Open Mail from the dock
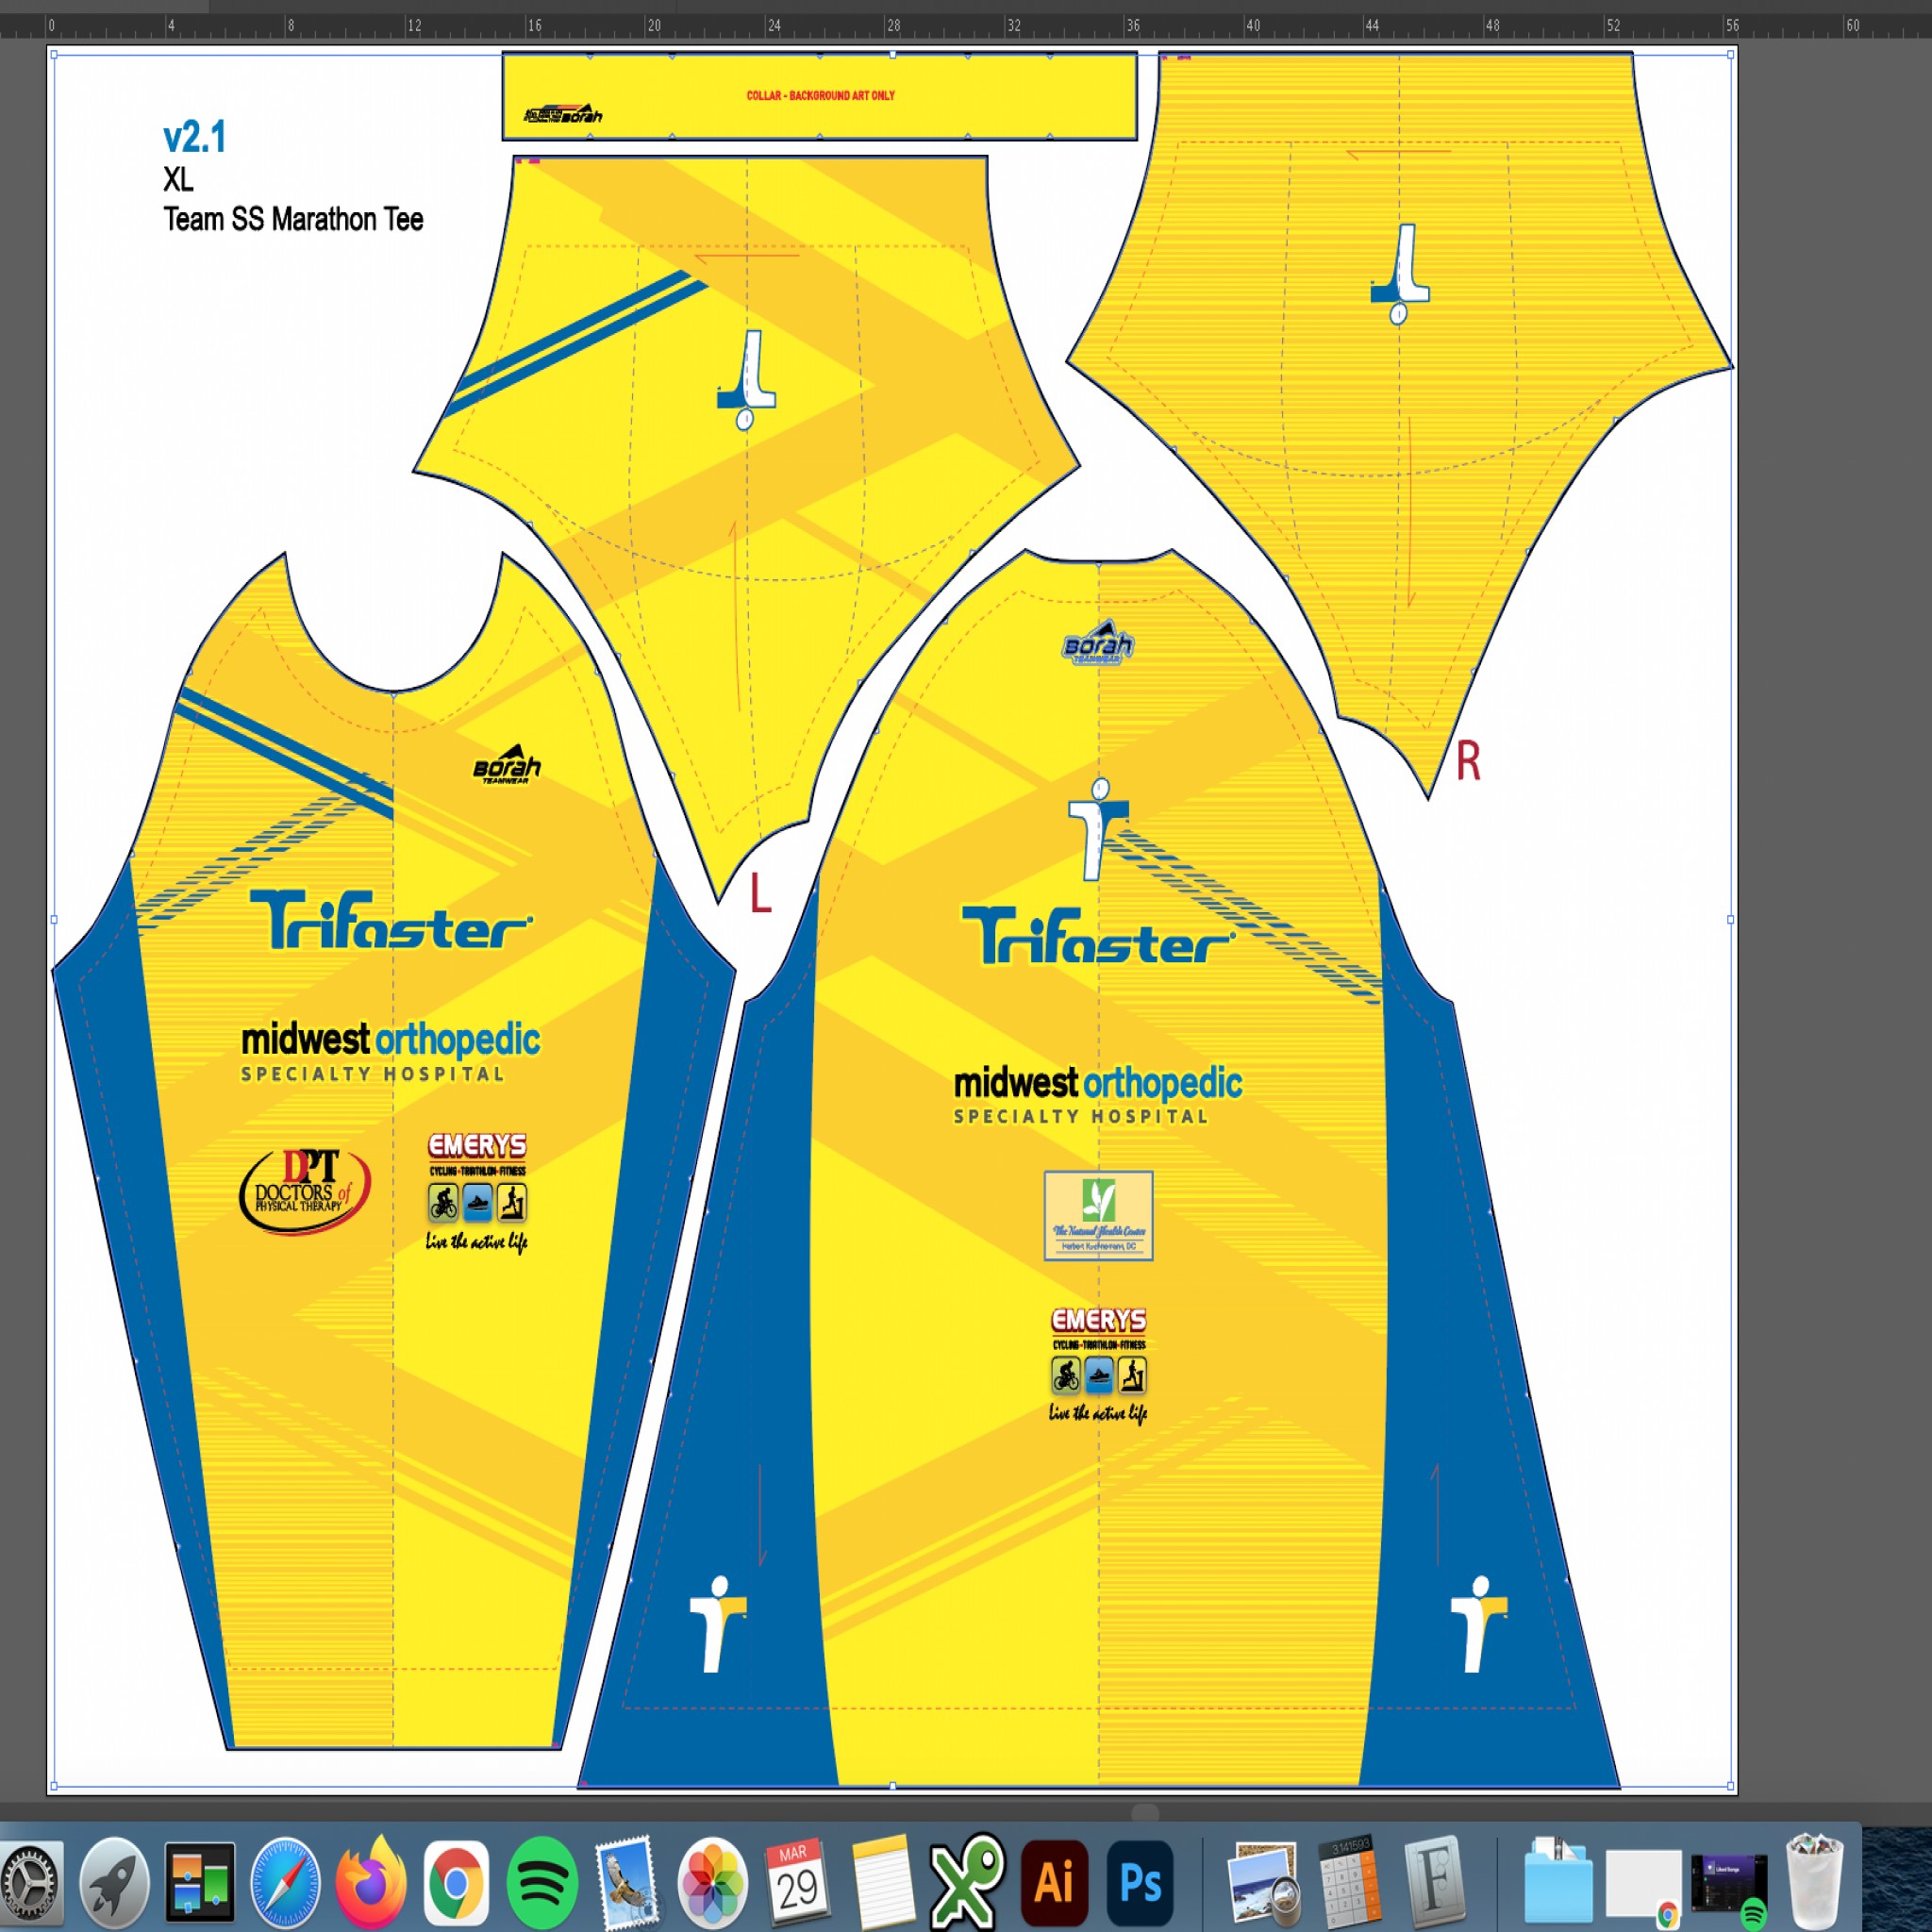 click(x=627, y=1882)
